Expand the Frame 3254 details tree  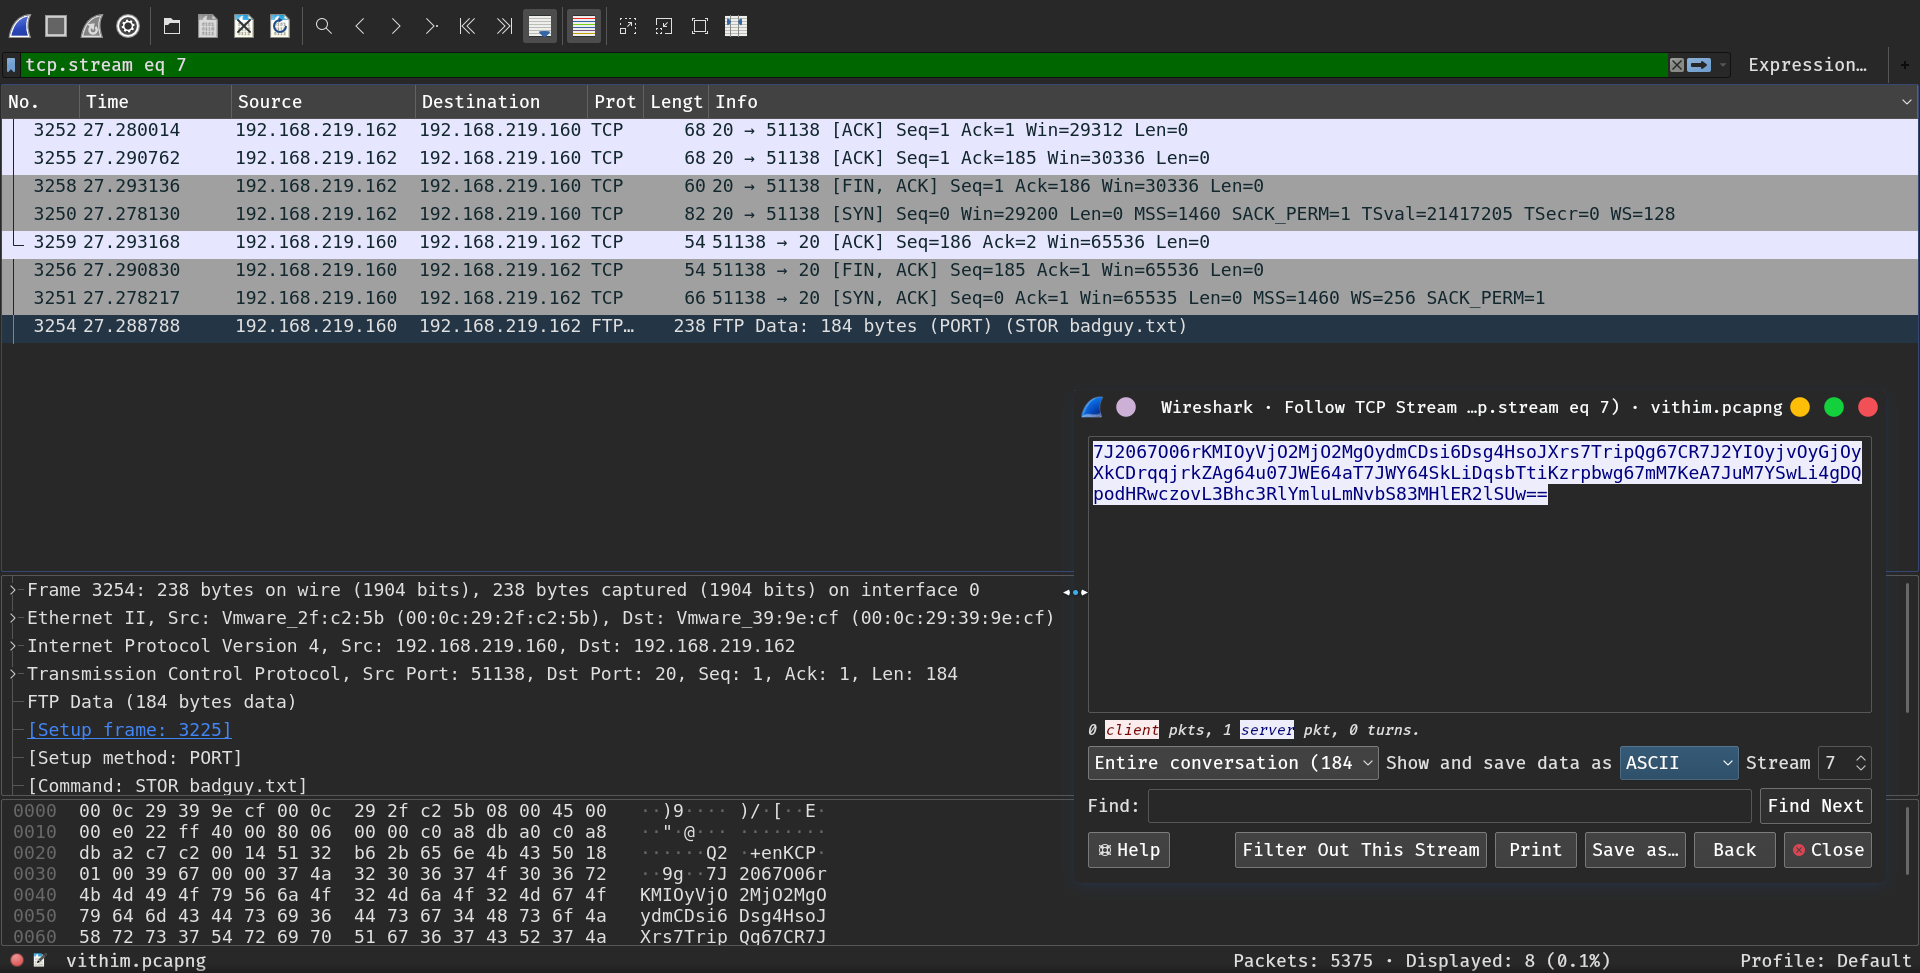click(14, 590)
